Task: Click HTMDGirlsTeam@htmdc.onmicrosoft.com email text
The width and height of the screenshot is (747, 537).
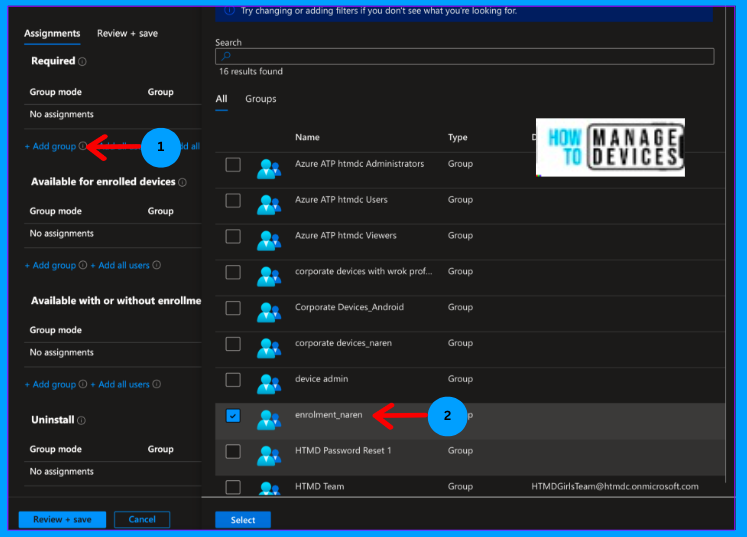Action: (615, 486)
